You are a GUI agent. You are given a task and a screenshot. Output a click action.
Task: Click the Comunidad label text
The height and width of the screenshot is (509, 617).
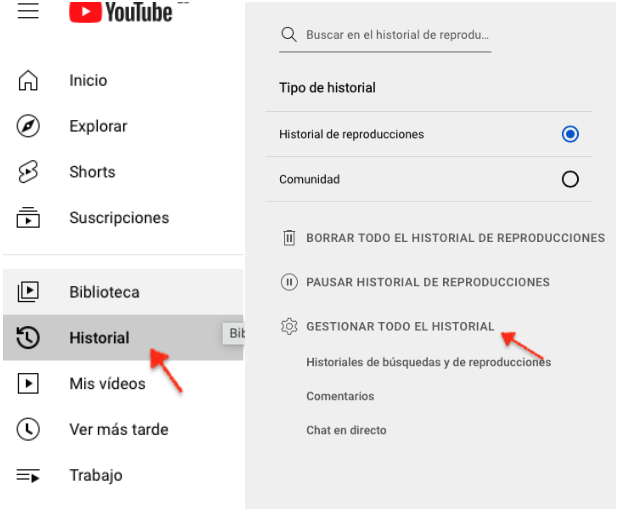(309, 179)
